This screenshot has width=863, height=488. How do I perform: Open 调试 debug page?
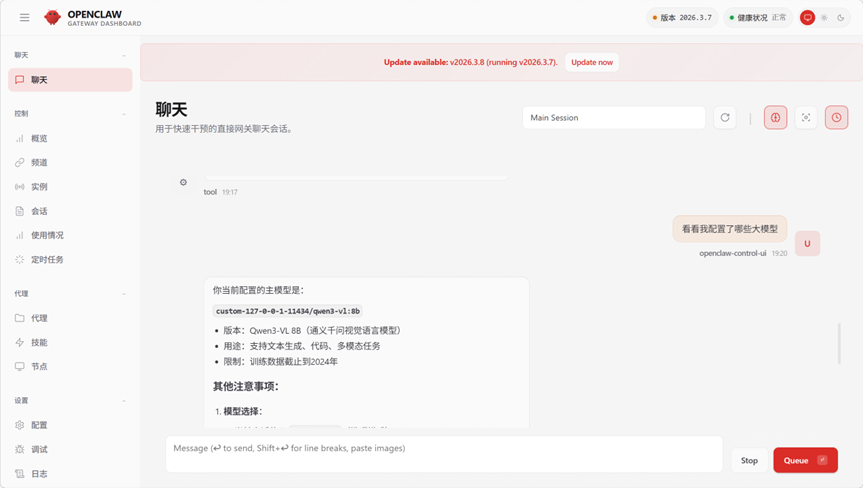[x=70, y=449]
